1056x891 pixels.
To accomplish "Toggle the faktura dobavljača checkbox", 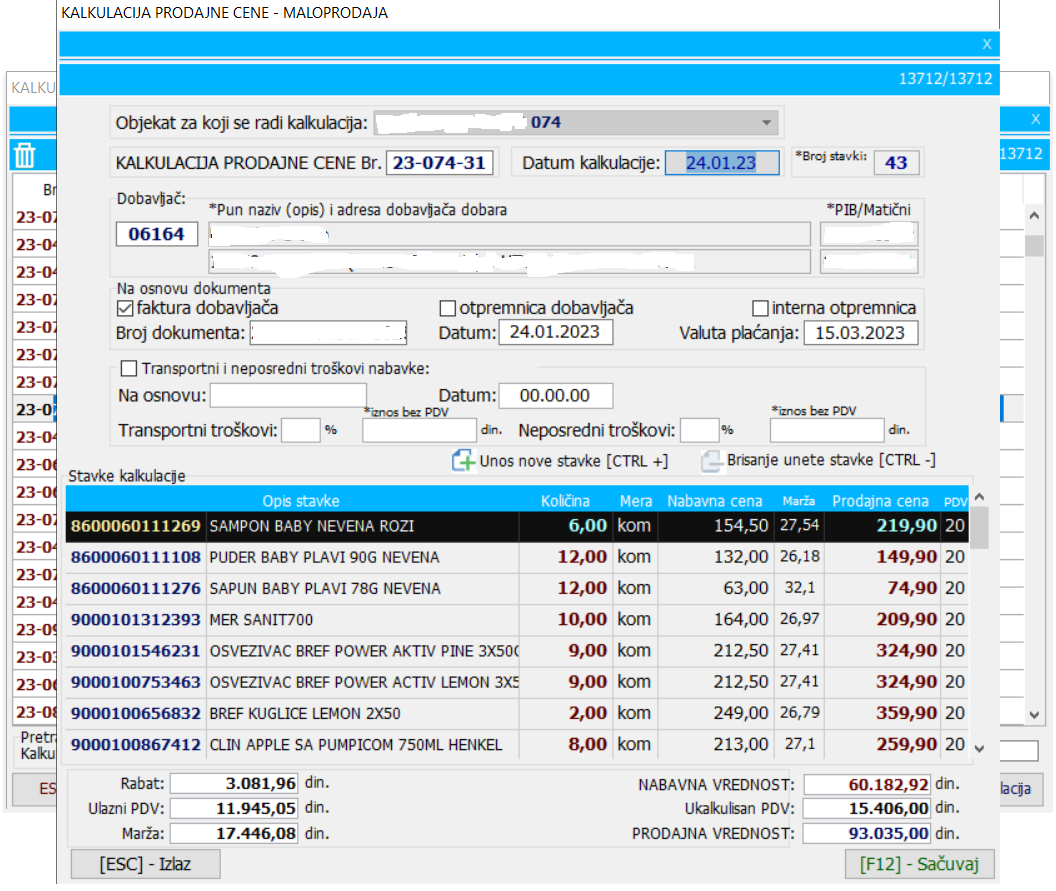I will point(125,308).
